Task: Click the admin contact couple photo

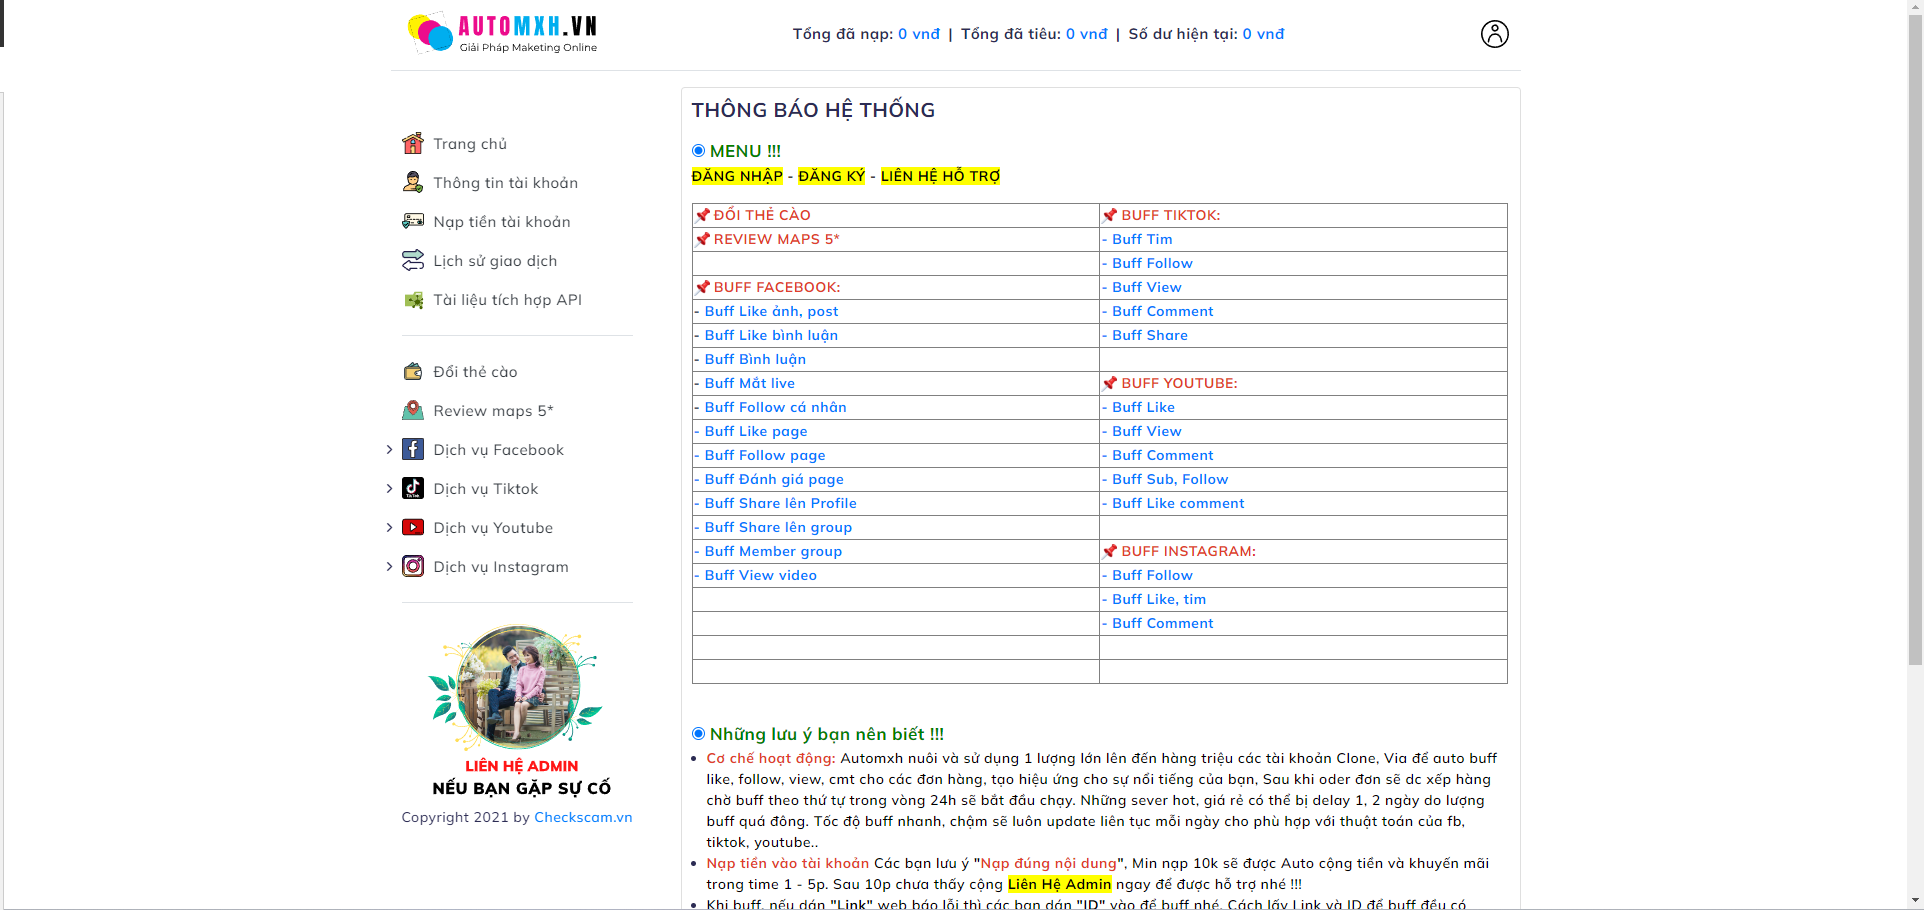Action: tap(517, 688)
